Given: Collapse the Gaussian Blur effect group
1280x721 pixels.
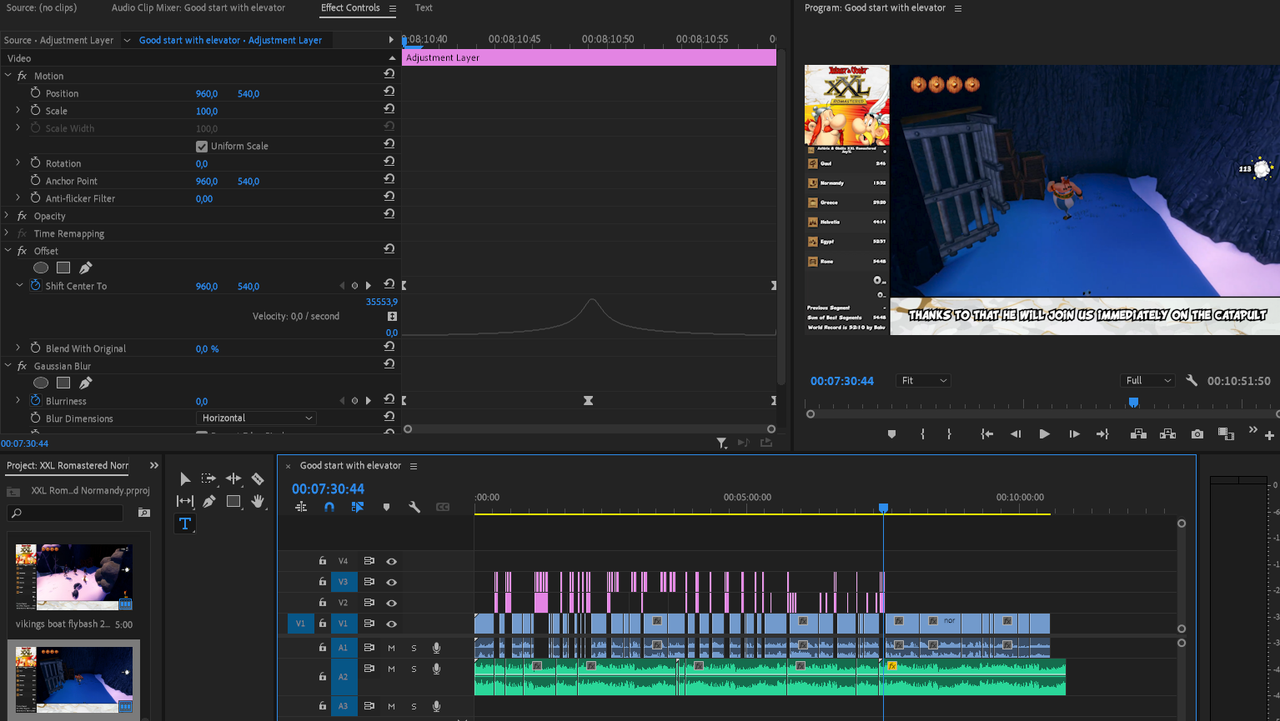Looking at the screenshot, I should [7, 366].
